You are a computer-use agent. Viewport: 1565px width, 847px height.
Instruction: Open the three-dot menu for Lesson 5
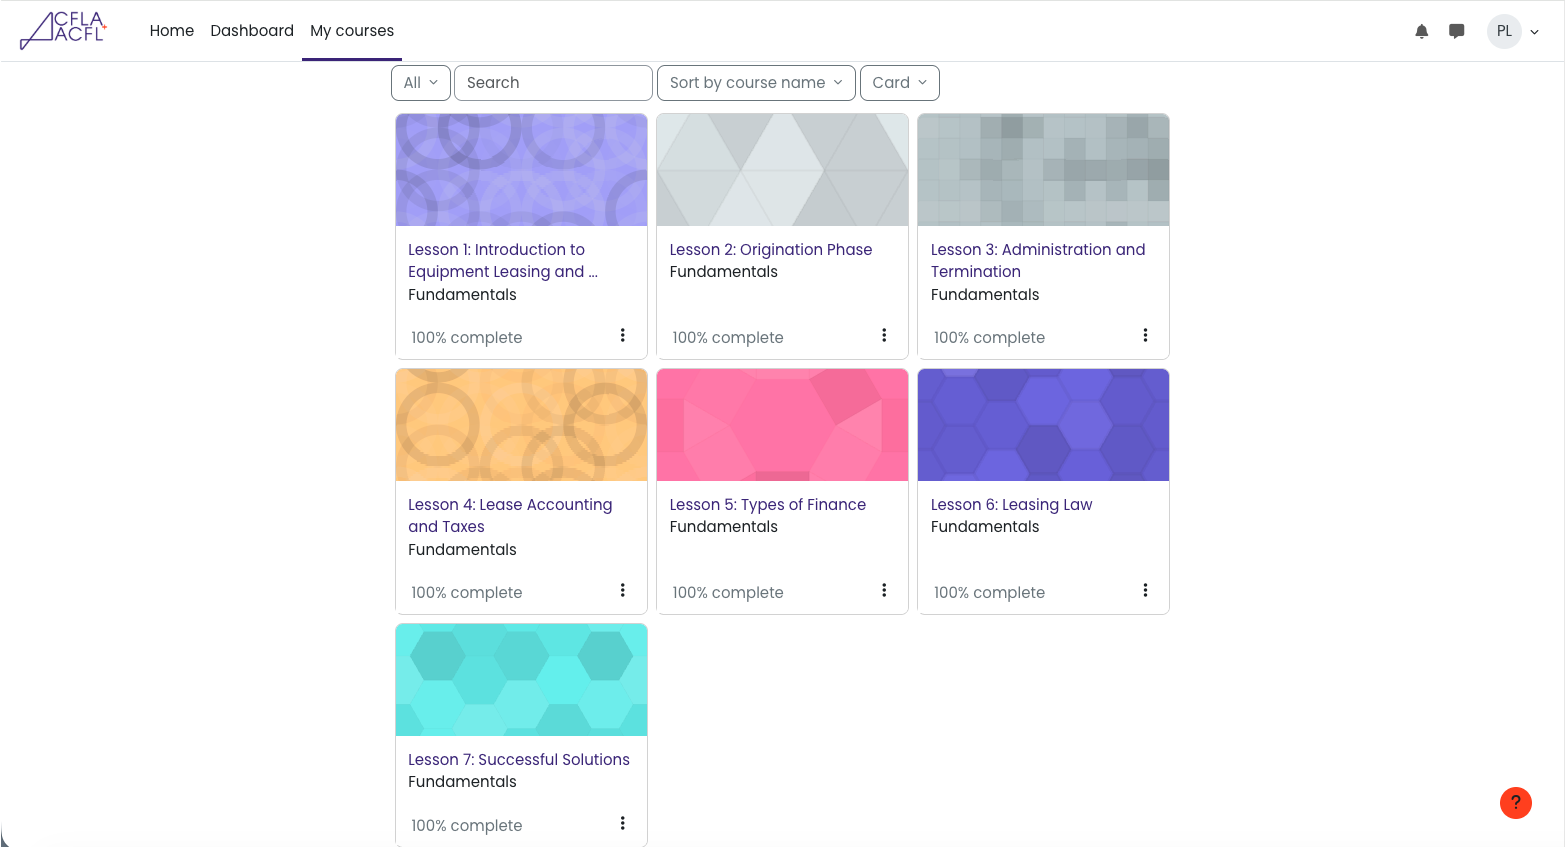pos(883,590)
